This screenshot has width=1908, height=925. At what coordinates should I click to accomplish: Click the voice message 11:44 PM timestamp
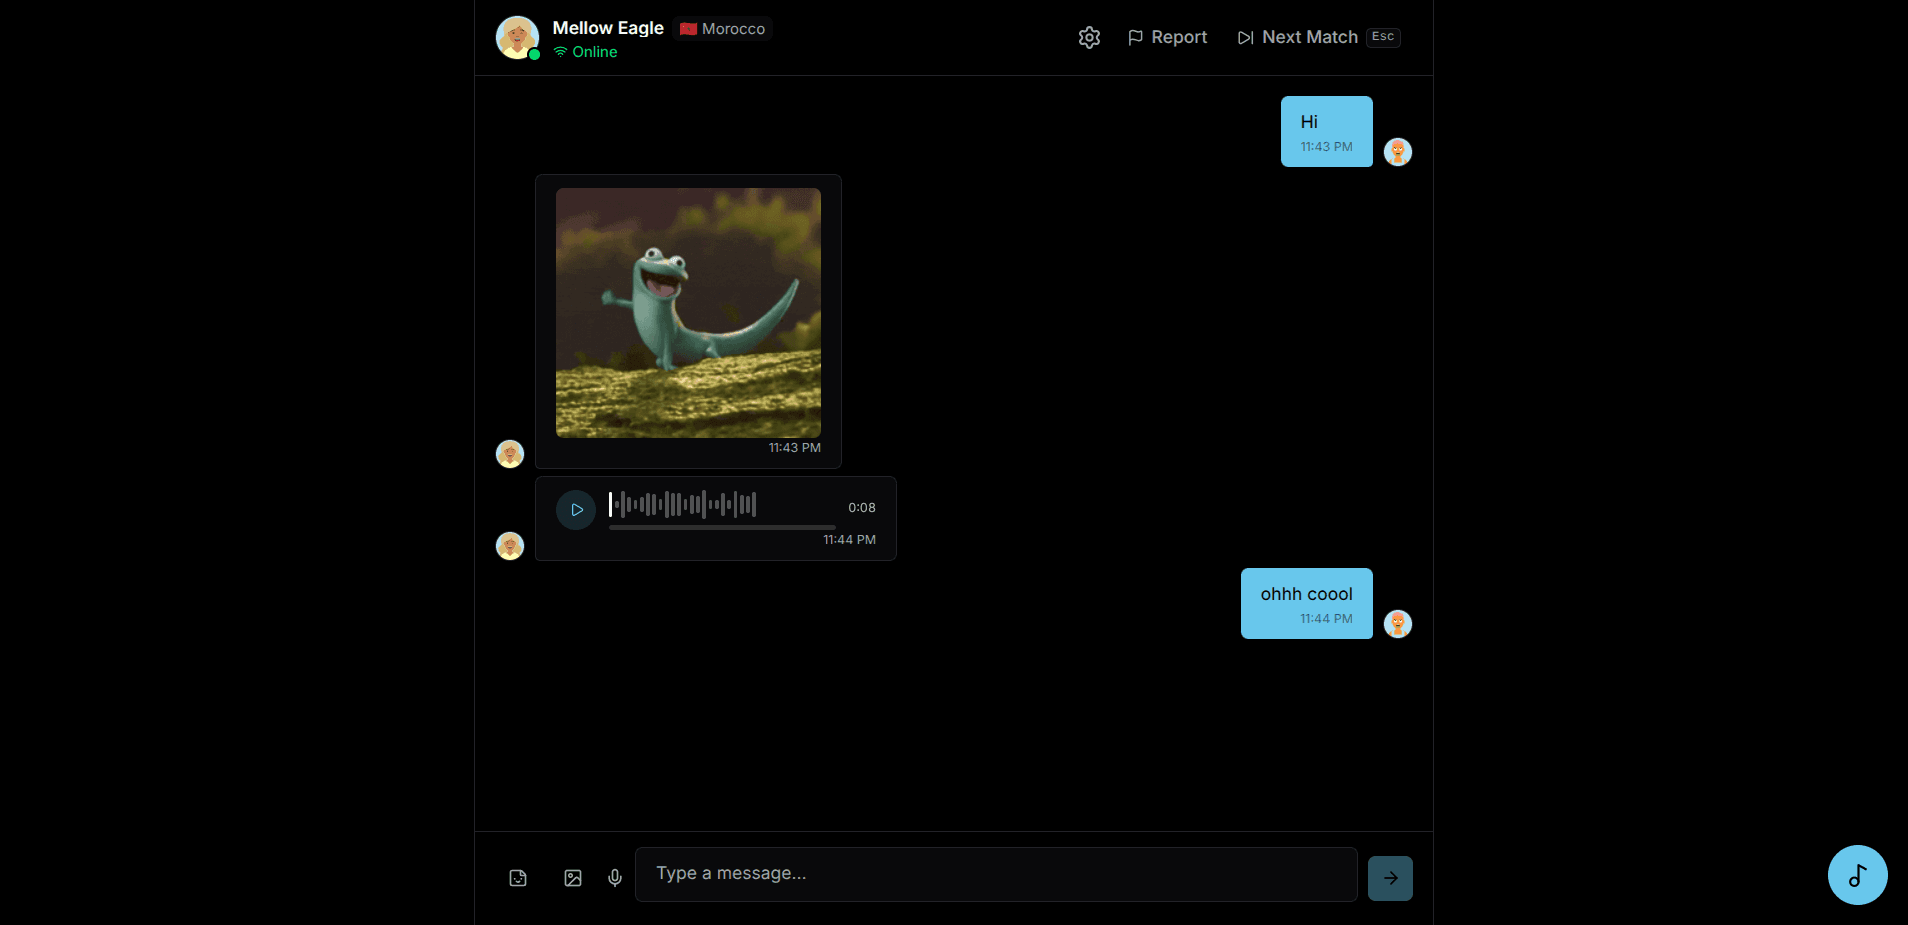click(850, 540)
